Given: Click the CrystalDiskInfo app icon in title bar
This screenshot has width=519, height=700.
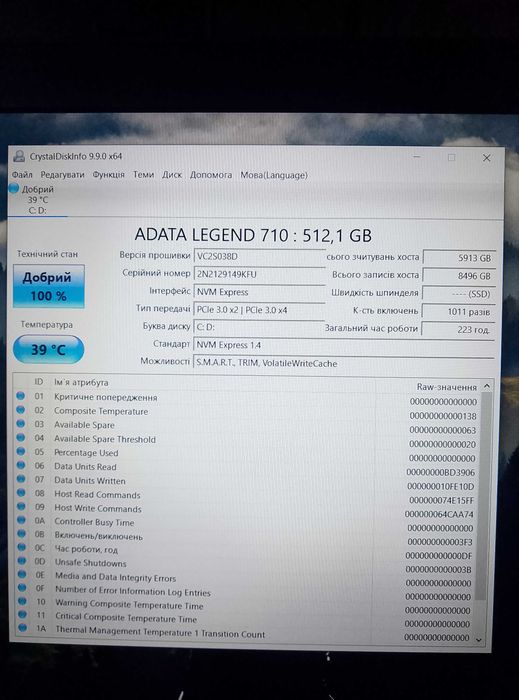Looking at the screenshot, I should 19,156.
